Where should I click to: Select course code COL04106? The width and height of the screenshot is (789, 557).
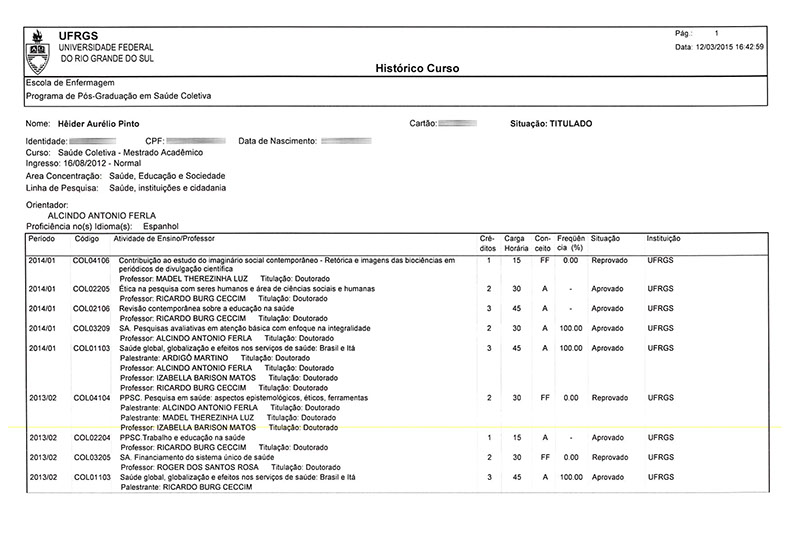91,260
